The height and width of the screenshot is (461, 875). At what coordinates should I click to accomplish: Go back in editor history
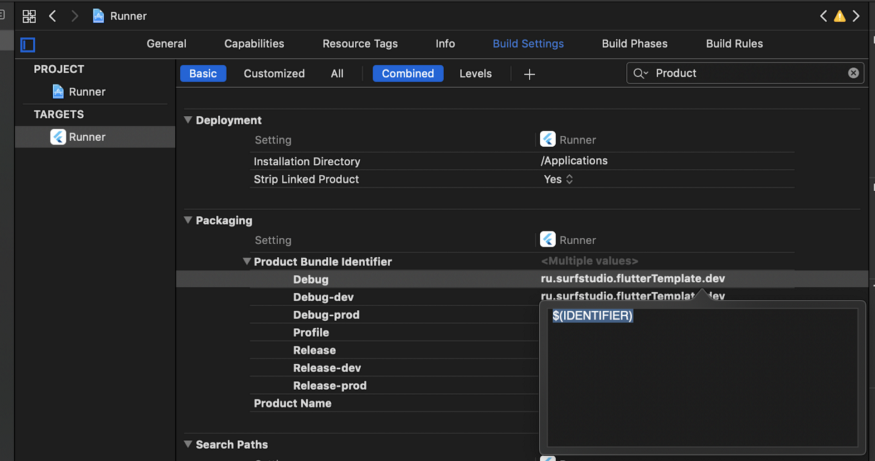click(x=52, y=16)
